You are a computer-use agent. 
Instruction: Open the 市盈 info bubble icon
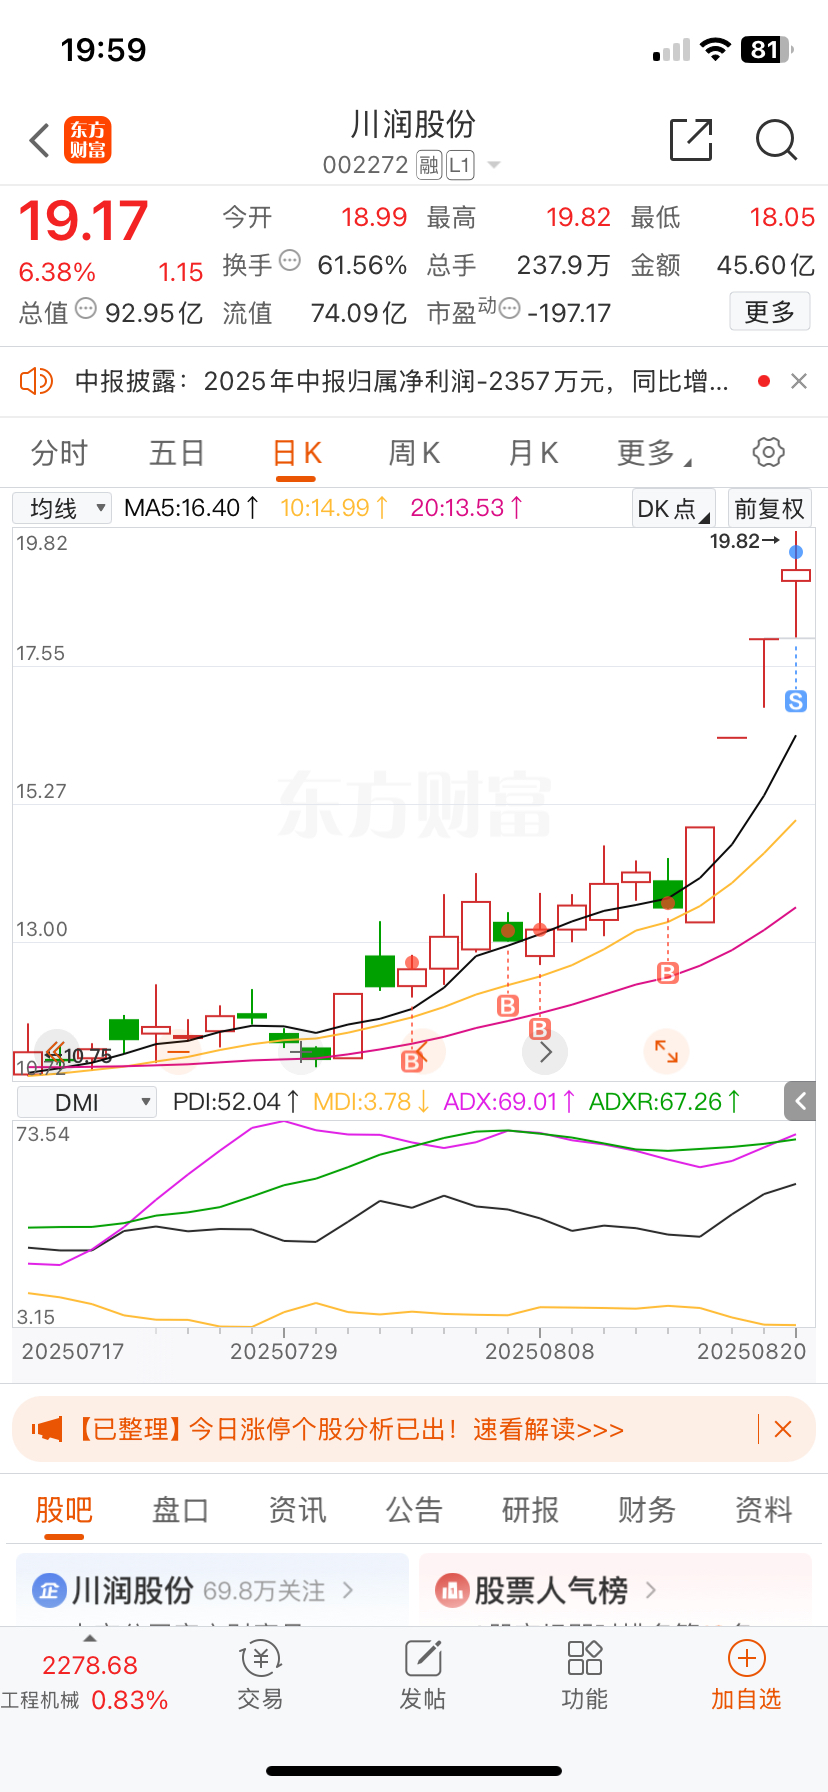[509, 309]
